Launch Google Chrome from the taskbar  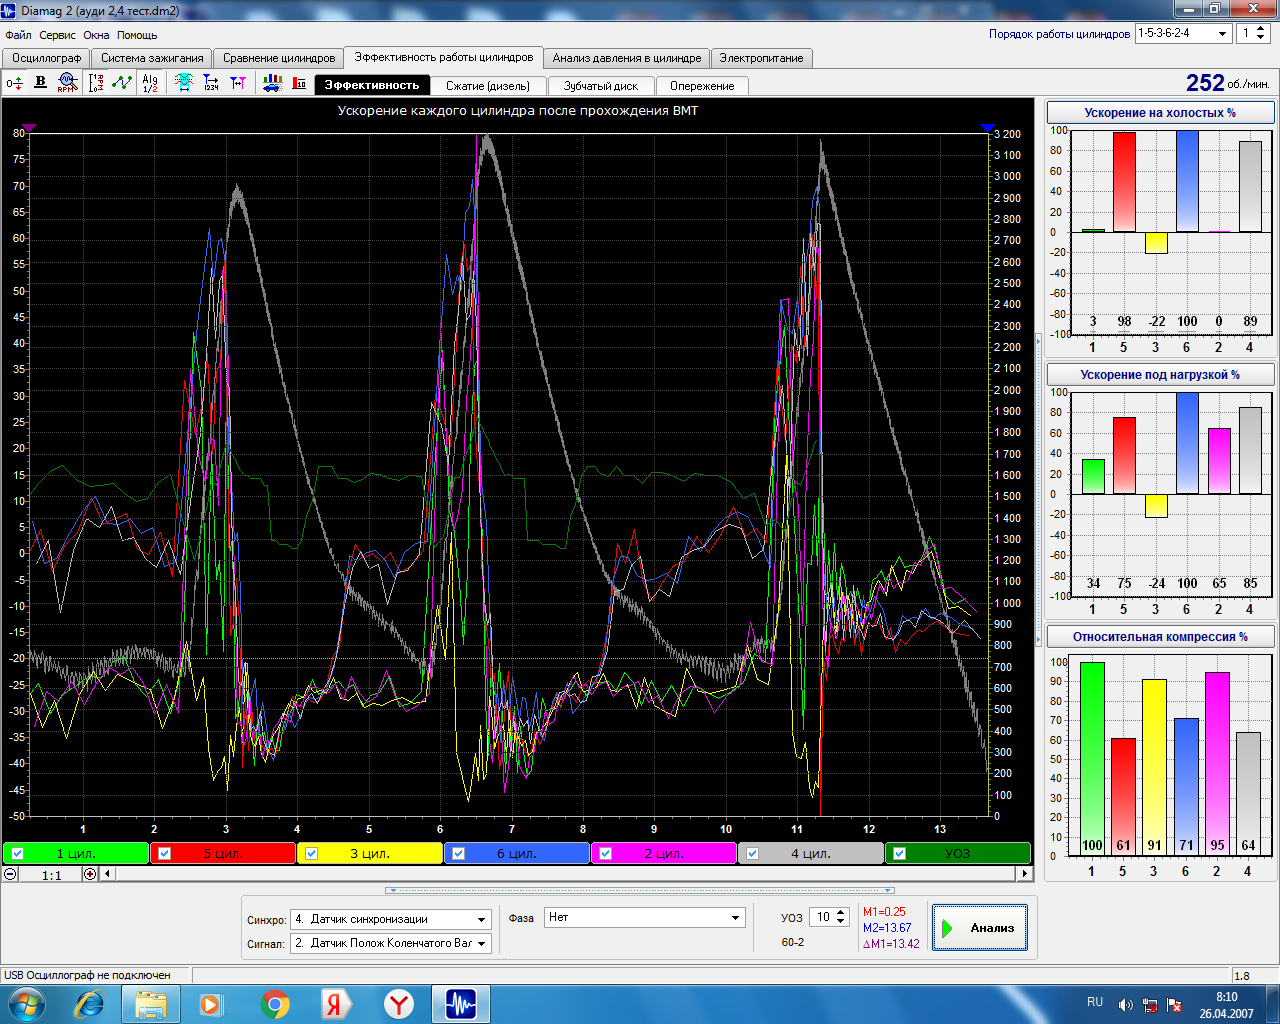tap(275, 1003)
